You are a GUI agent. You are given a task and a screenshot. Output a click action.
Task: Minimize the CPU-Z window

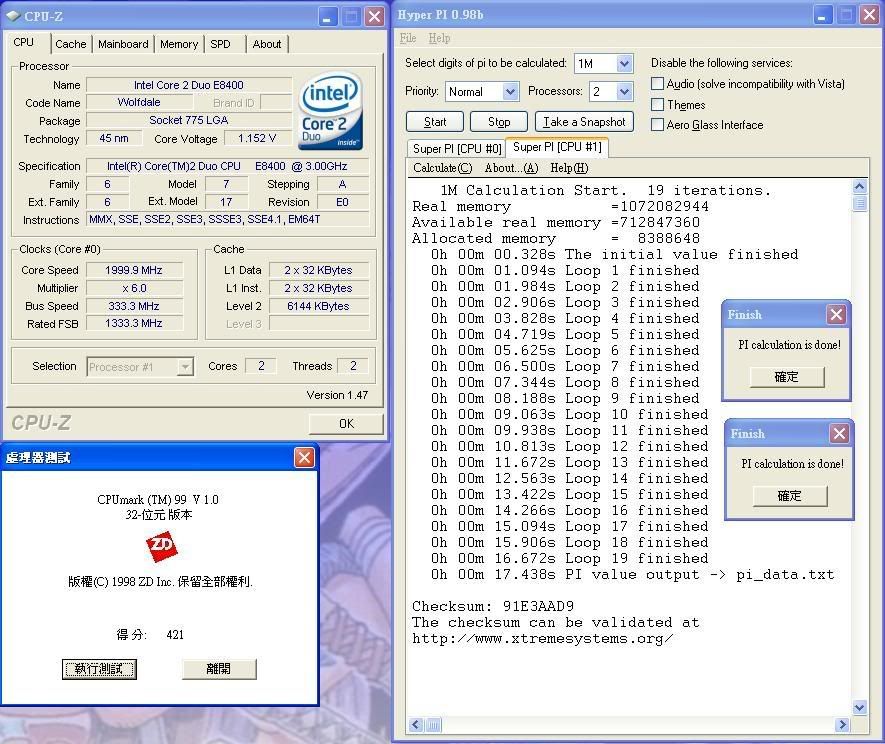click(x=328, y=16)
